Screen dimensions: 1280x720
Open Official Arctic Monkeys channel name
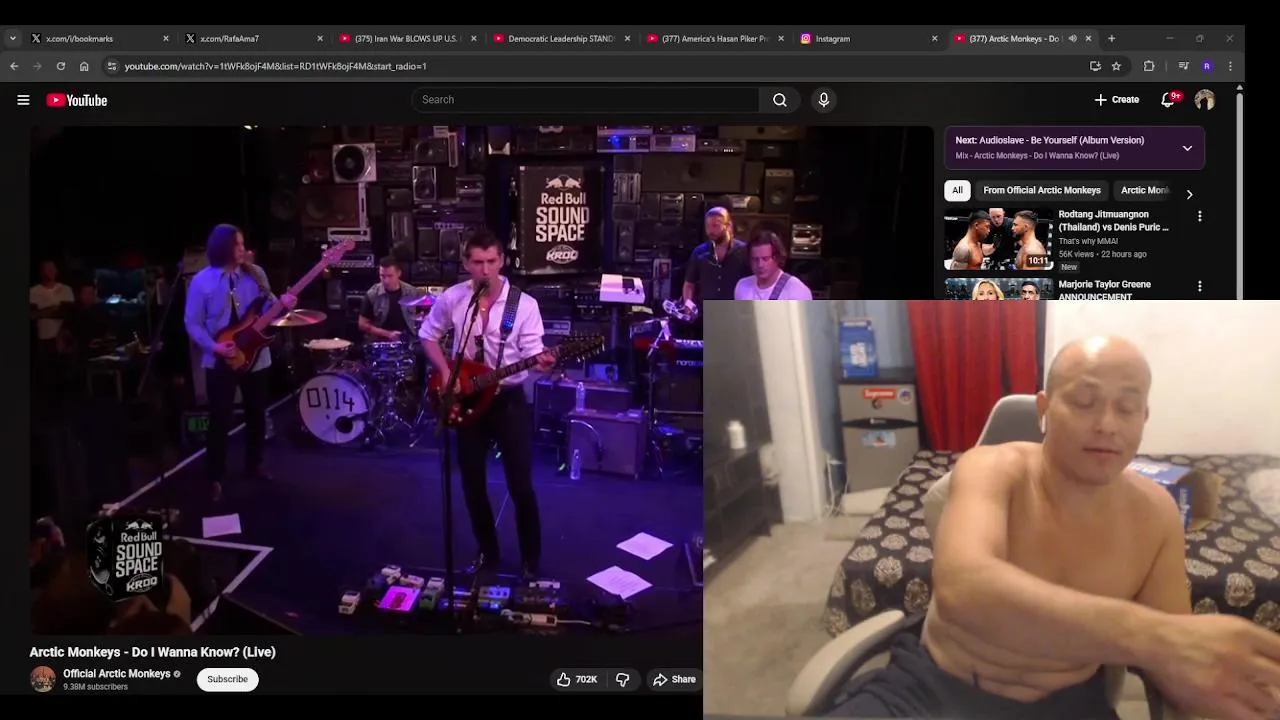117,674
